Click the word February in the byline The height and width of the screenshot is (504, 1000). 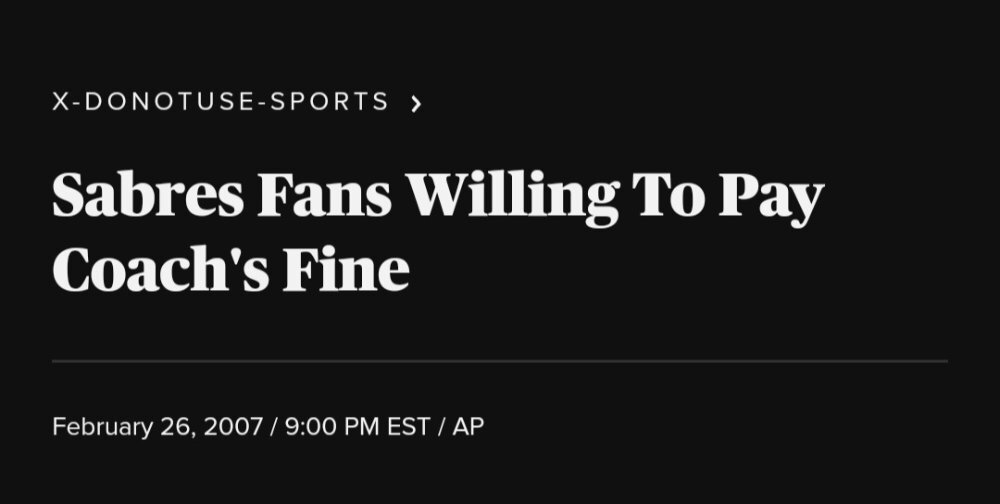[103, 427]
